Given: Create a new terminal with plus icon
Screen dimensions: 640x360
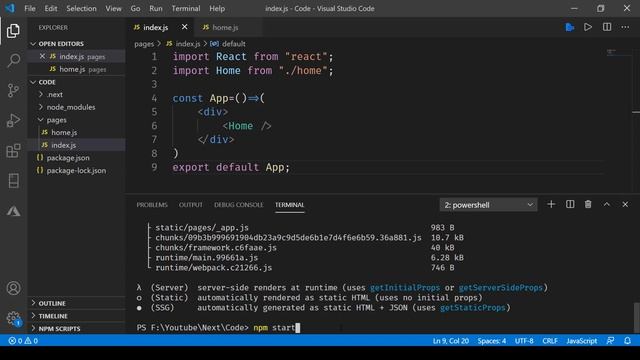Looking at the screenshot, I should pyautogui.click(x=551, y=204).
